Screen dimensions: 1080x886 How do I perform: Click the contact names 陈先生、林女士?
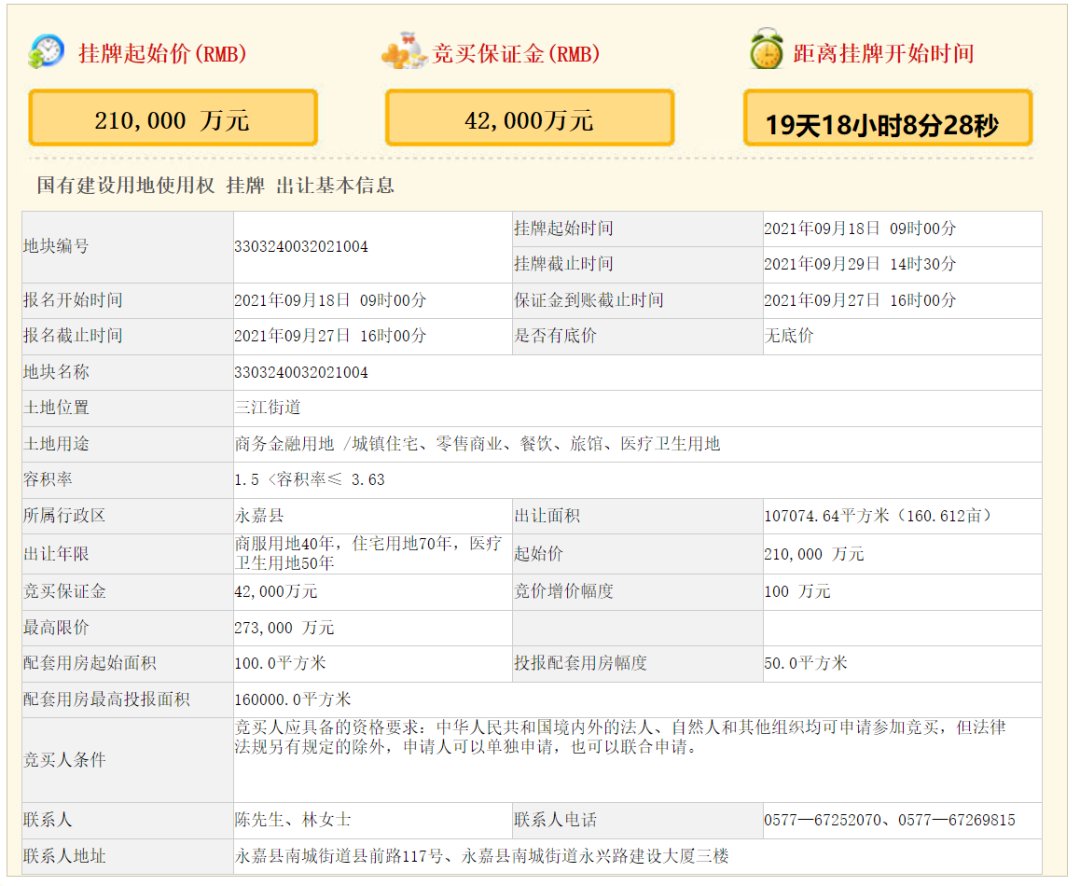pyautogui.click(x=293, y=820)
